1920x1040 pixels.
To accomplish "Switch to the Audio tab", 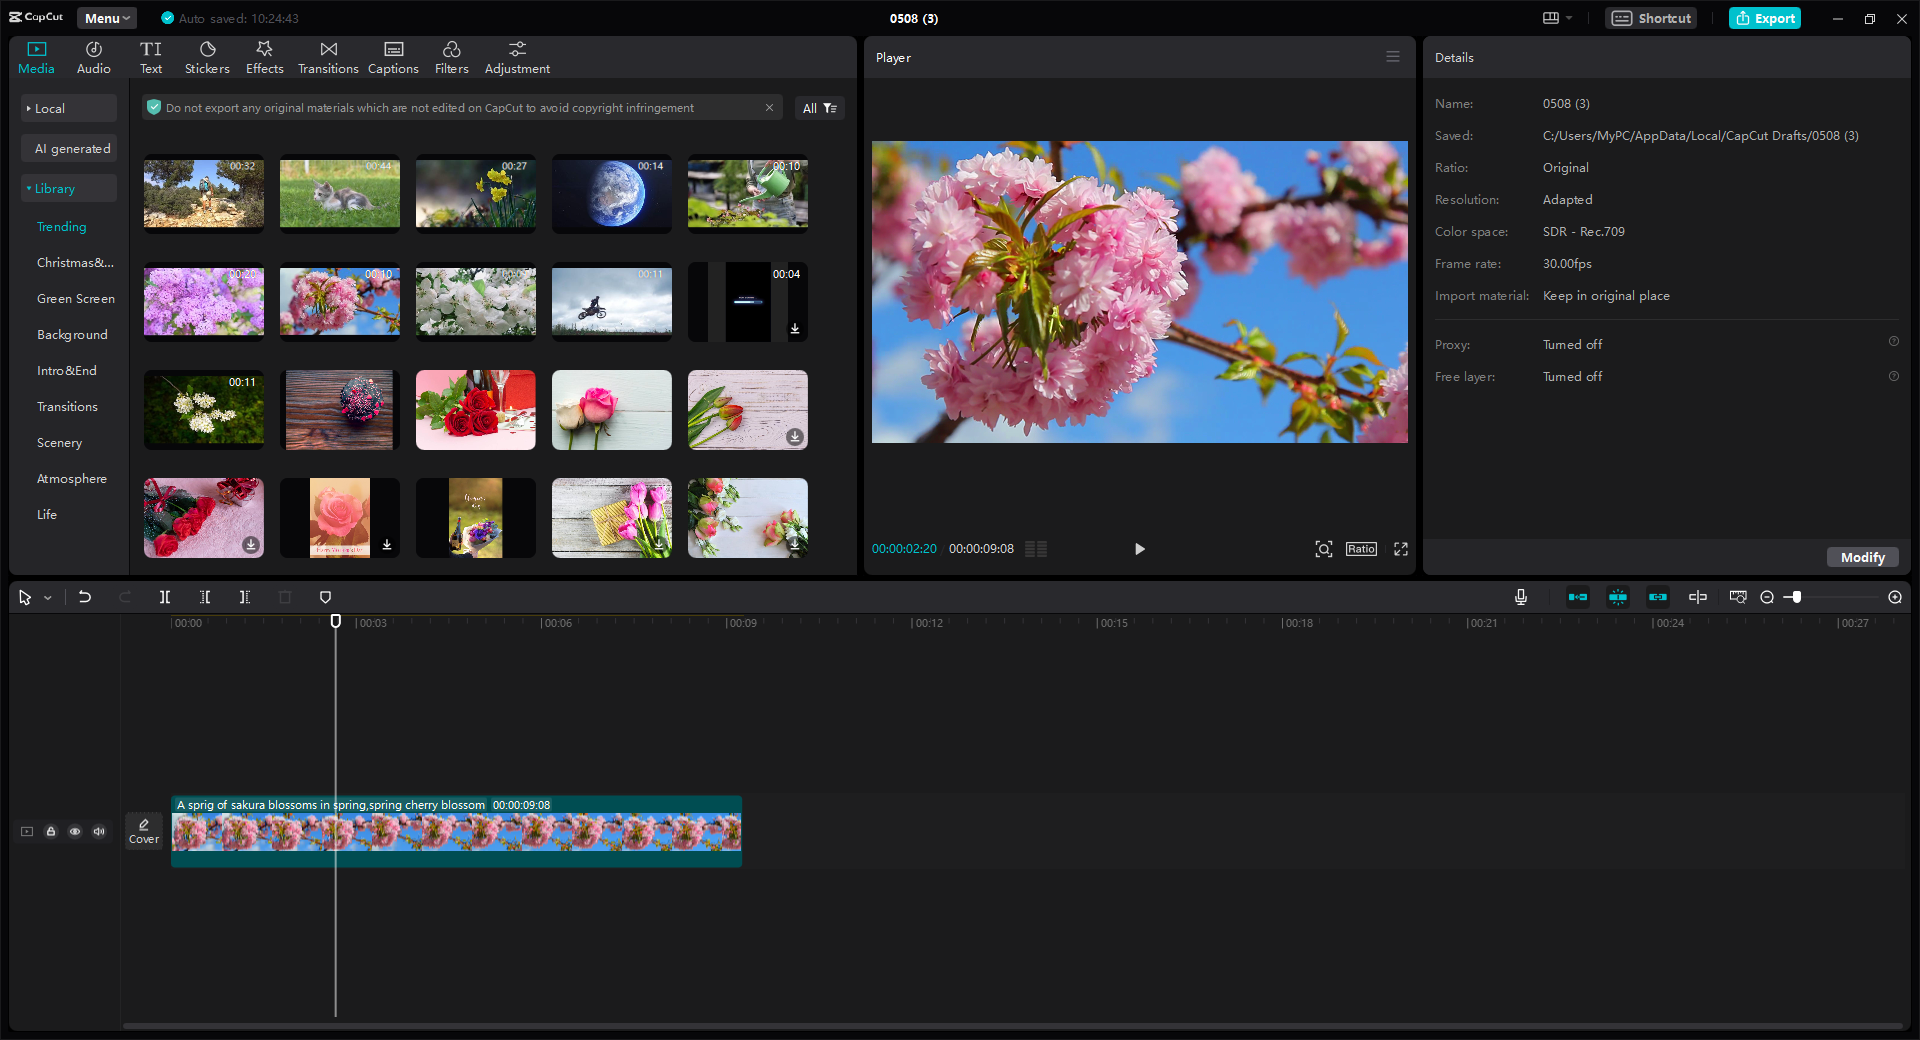I will pyautogui.click(x=92, y=55).
